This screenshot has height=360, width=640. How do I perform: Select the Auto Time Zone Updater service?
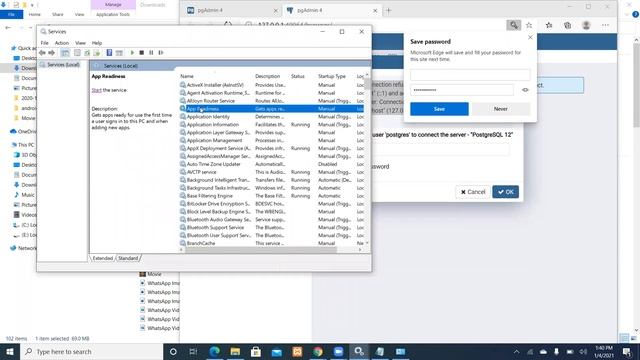271,164
